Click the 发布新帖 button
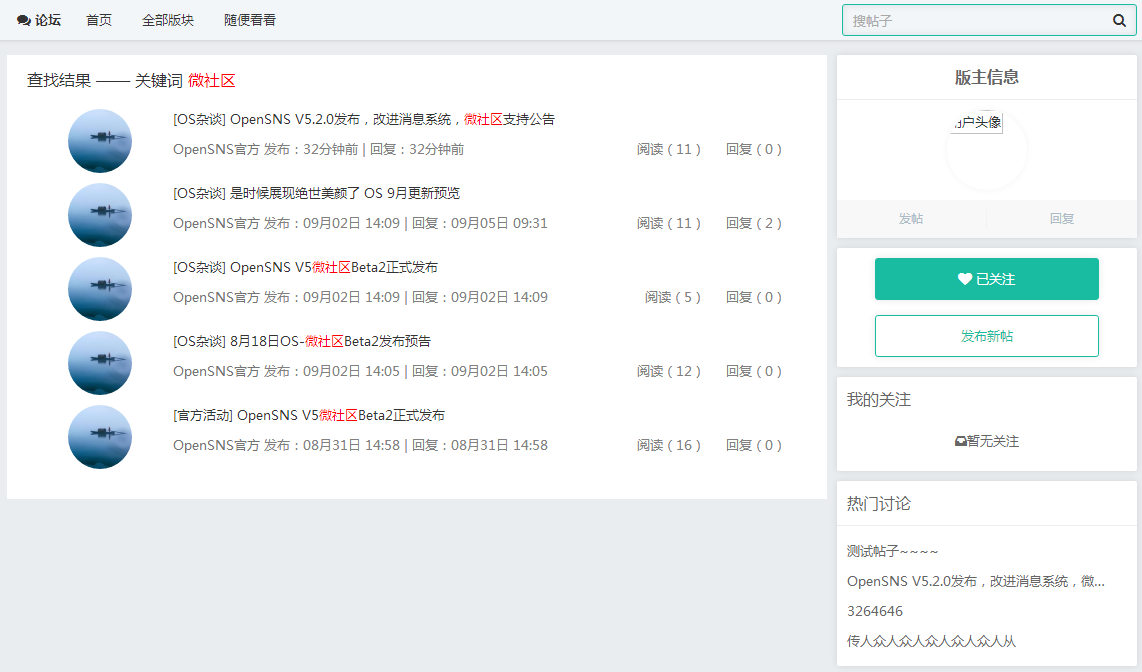This screenshot has width=1142, height=672. coord(986,336)
